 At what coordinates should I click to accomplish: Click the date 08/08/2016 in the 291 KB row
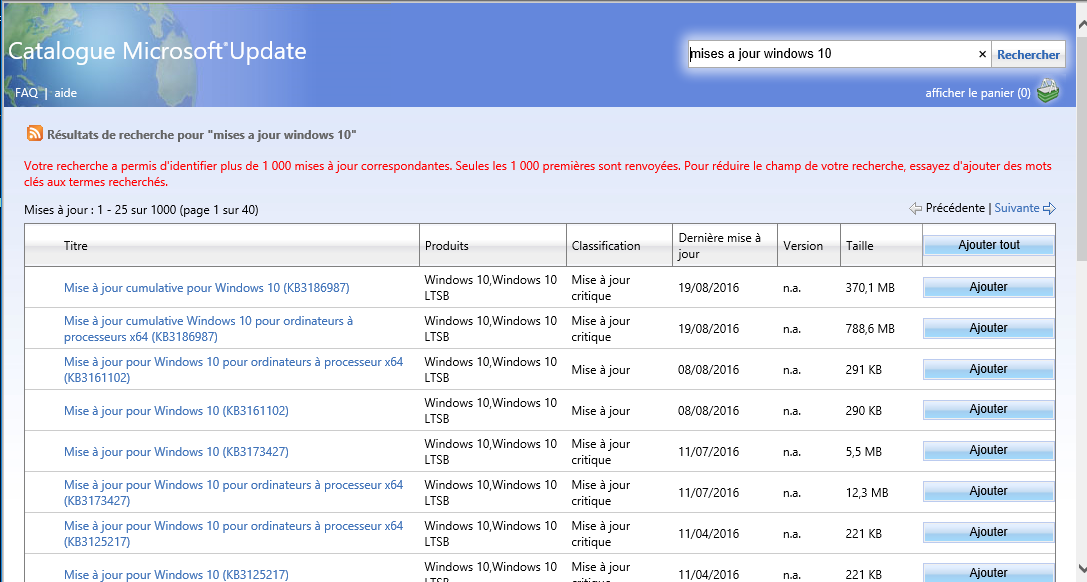708,370
